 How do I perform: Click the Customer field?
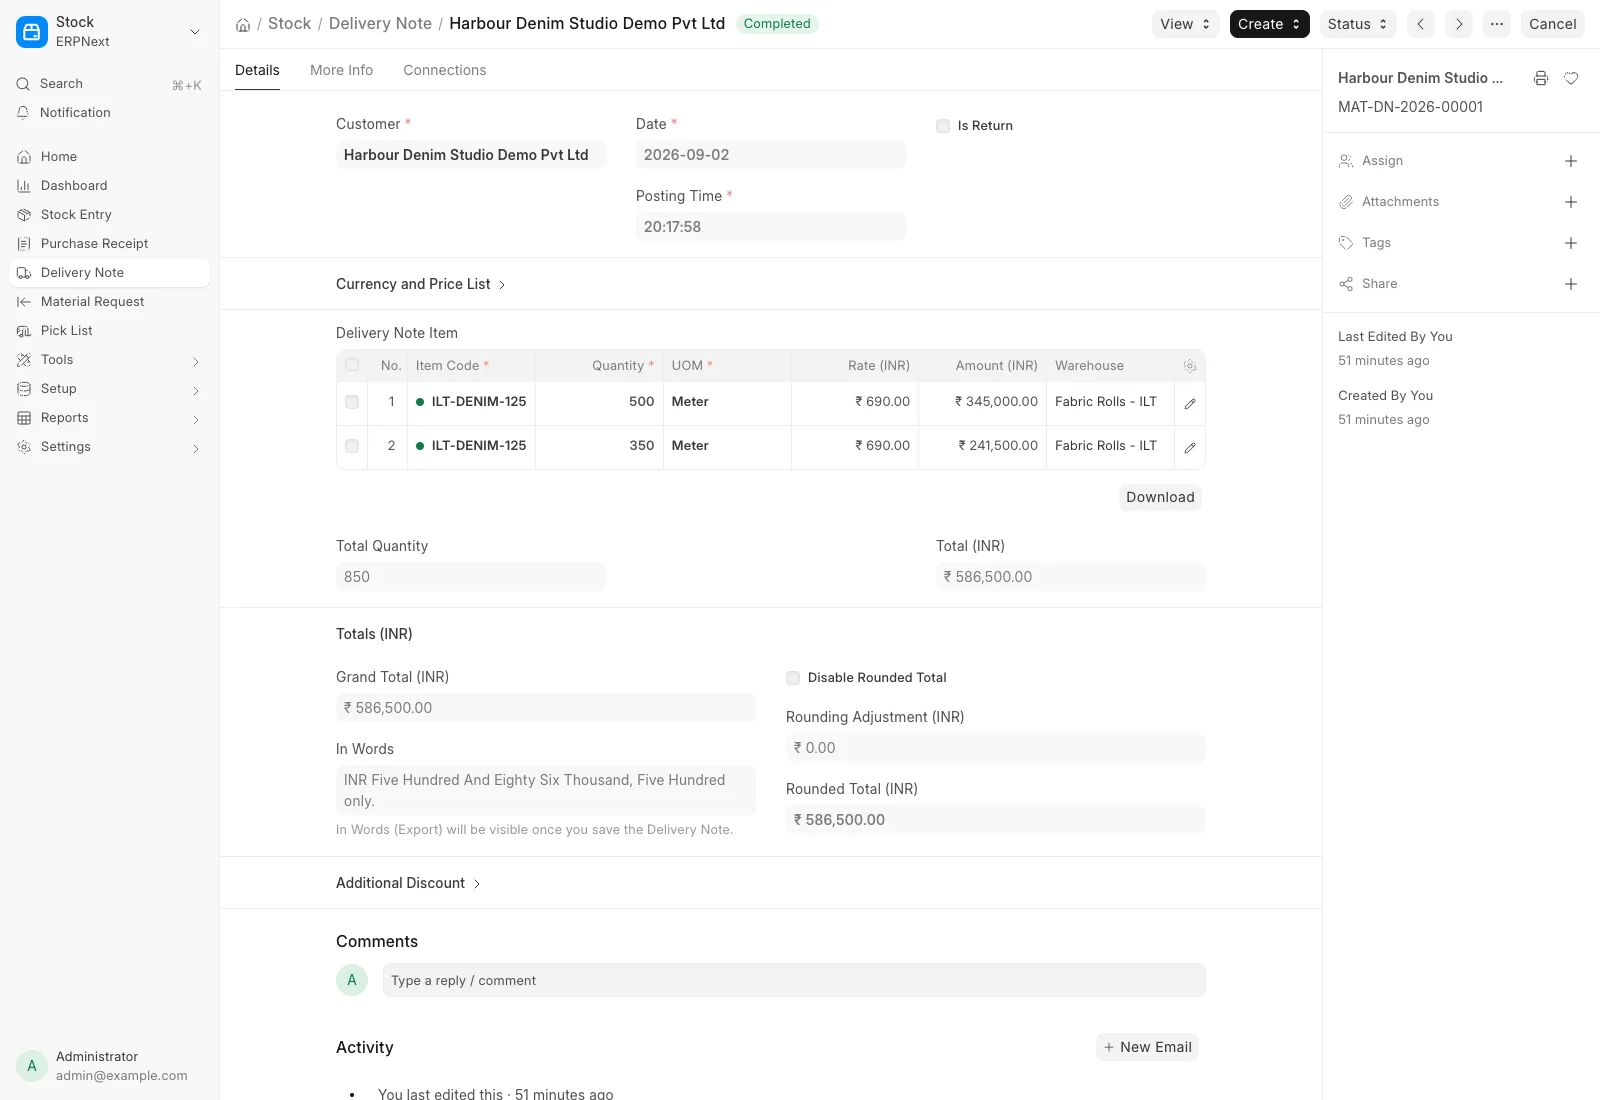pos(471,155)
